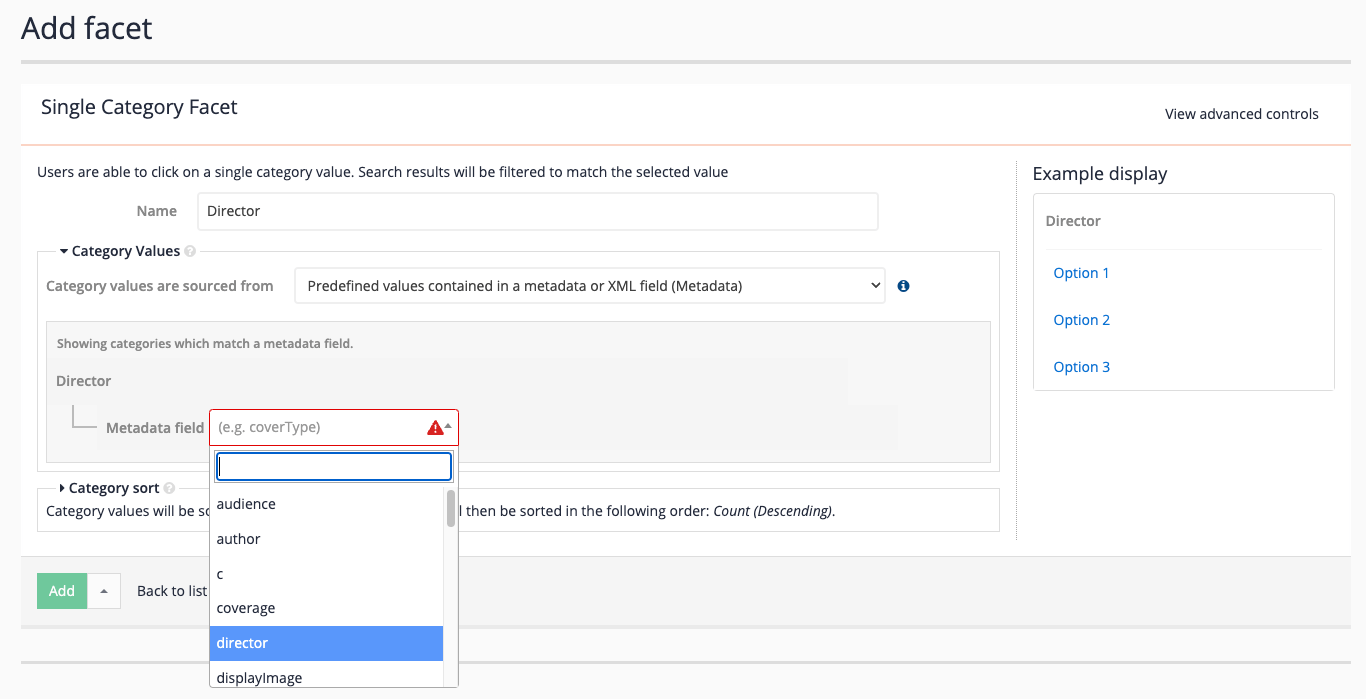
Task: Go Back to list
Action: pyautogui.click(x=171, y=591)
